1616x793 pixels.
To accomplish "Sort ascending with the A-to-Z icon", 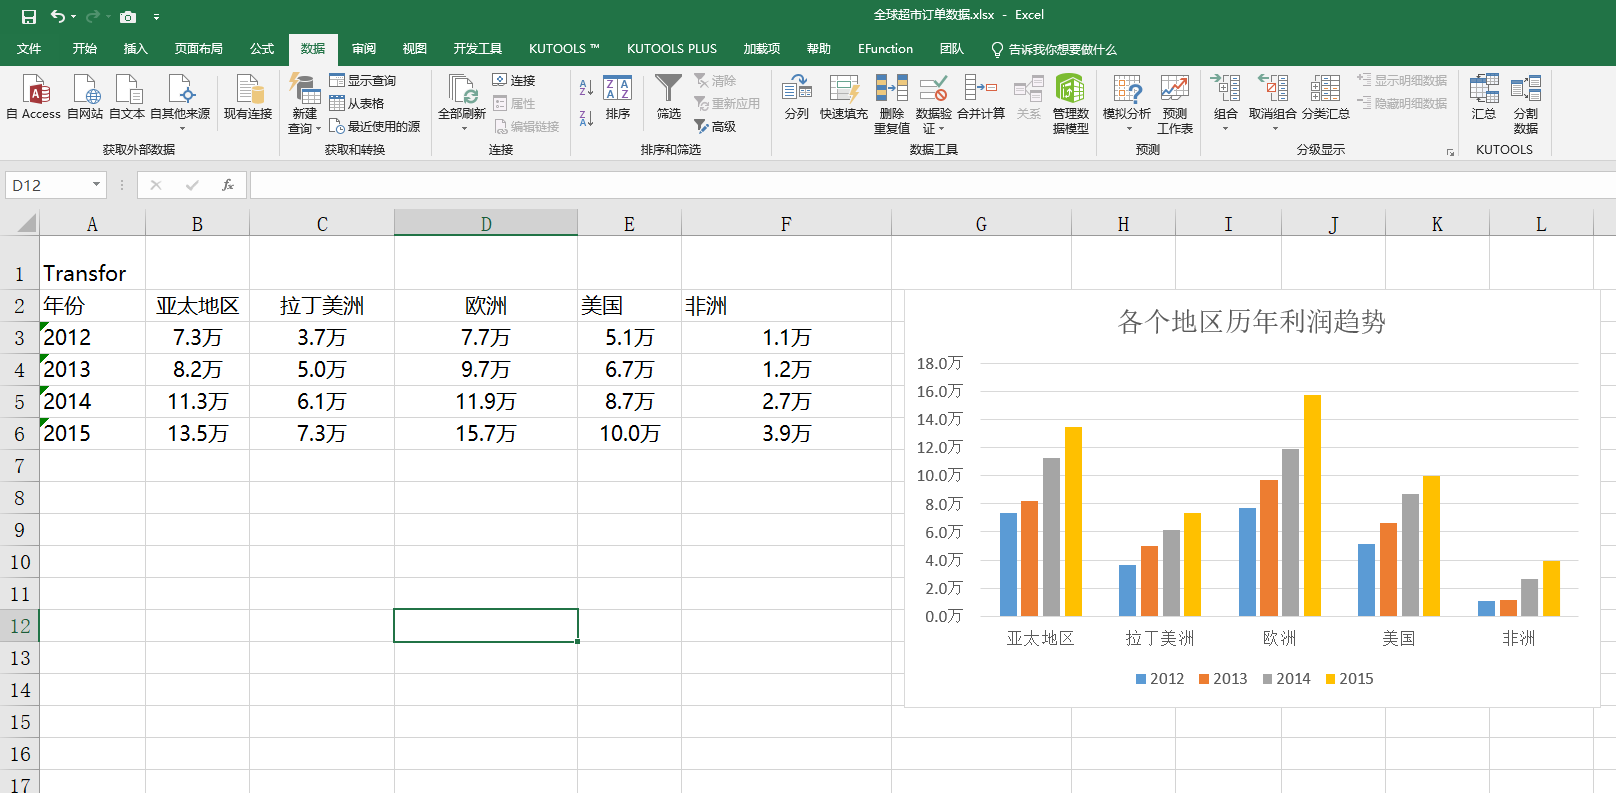I will click(586, 88).
